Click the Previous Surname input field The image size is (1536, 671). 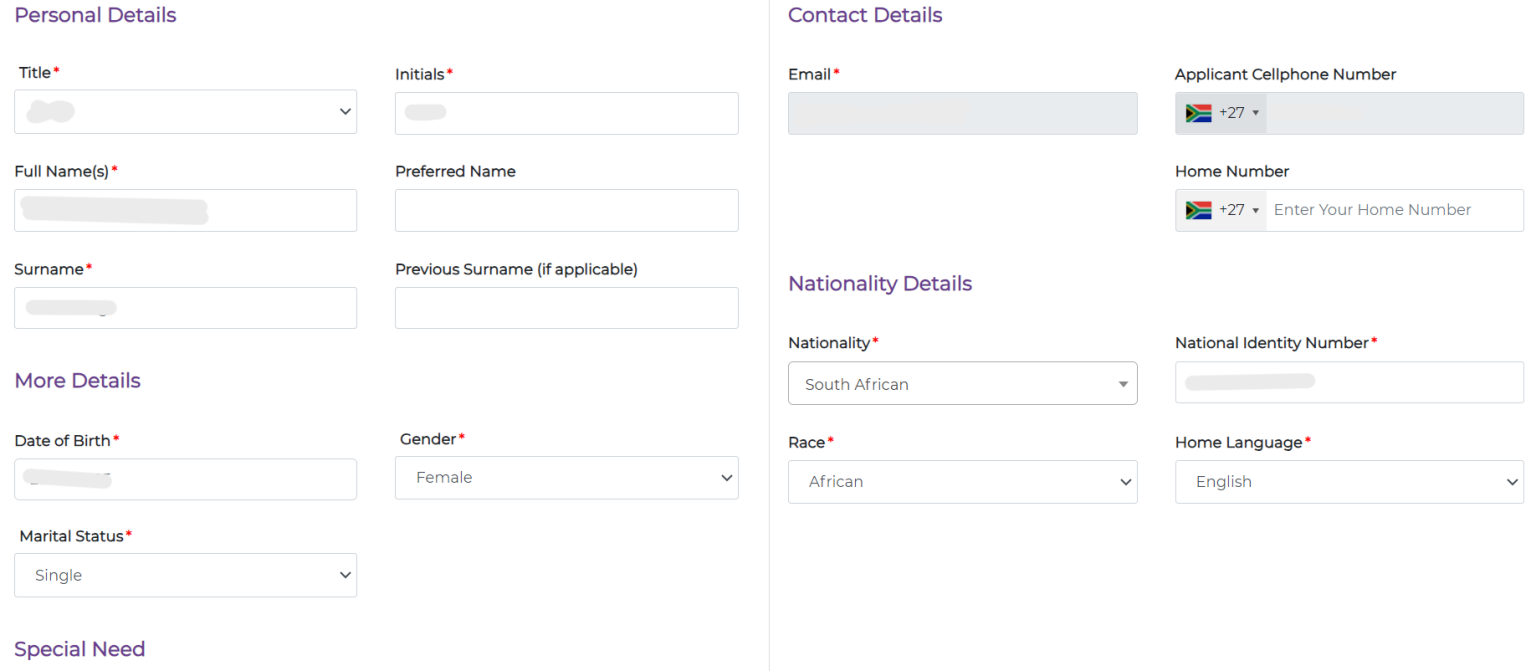[566, 307]
